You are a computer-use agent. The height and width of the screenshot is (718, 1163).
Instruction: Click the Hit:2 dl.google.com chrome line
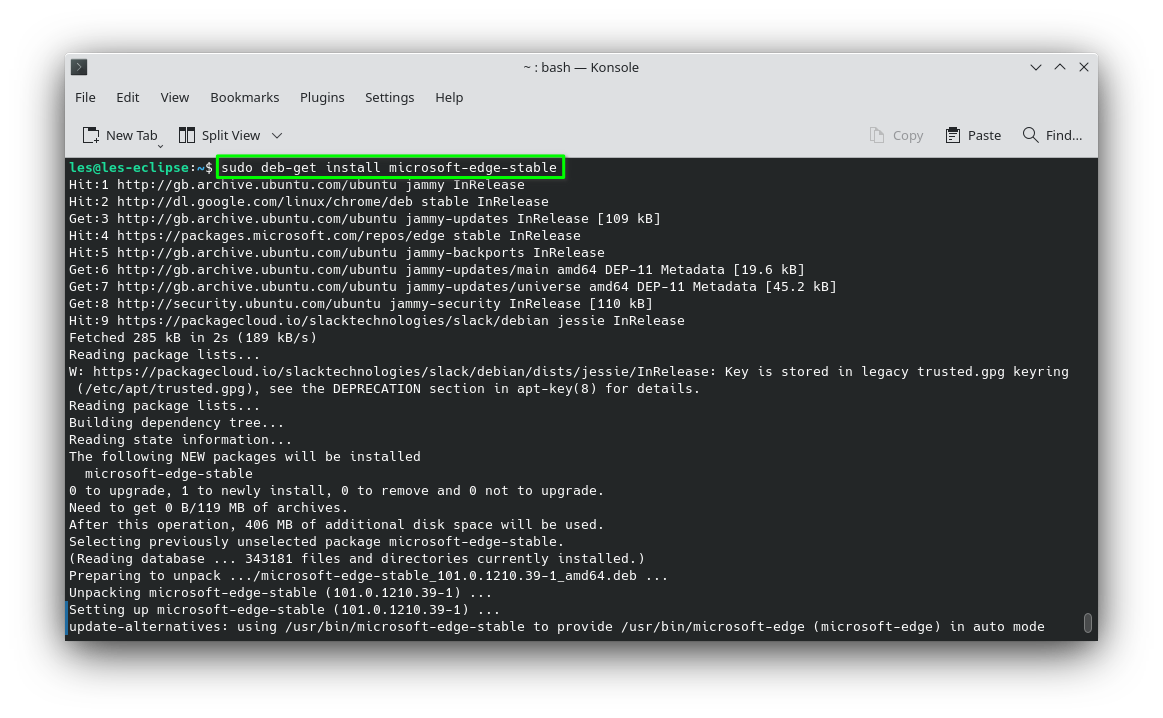coord(309,202)
